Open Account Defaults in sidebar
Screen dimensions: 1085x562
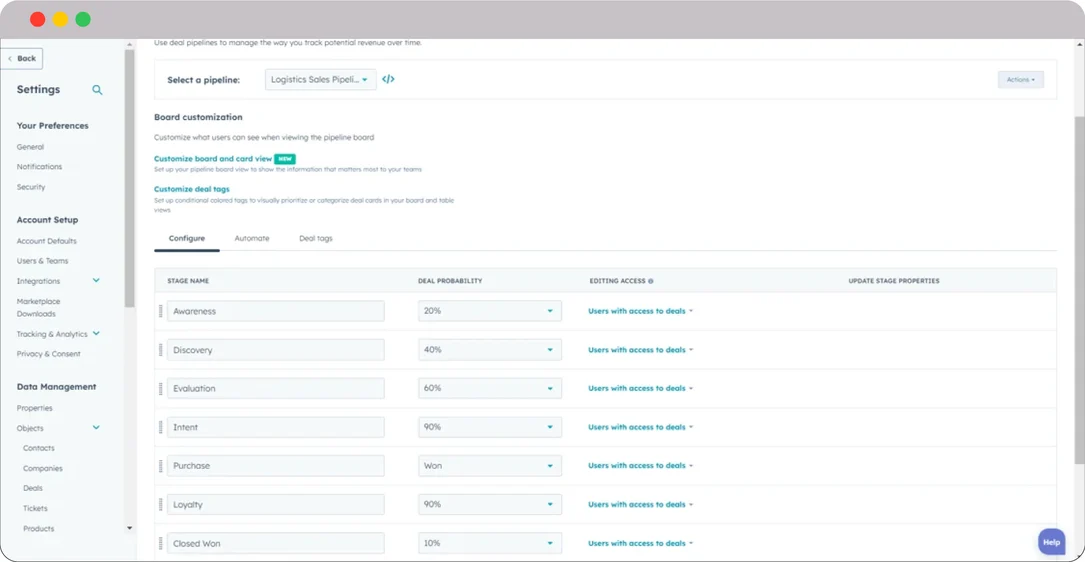(47, 241)
